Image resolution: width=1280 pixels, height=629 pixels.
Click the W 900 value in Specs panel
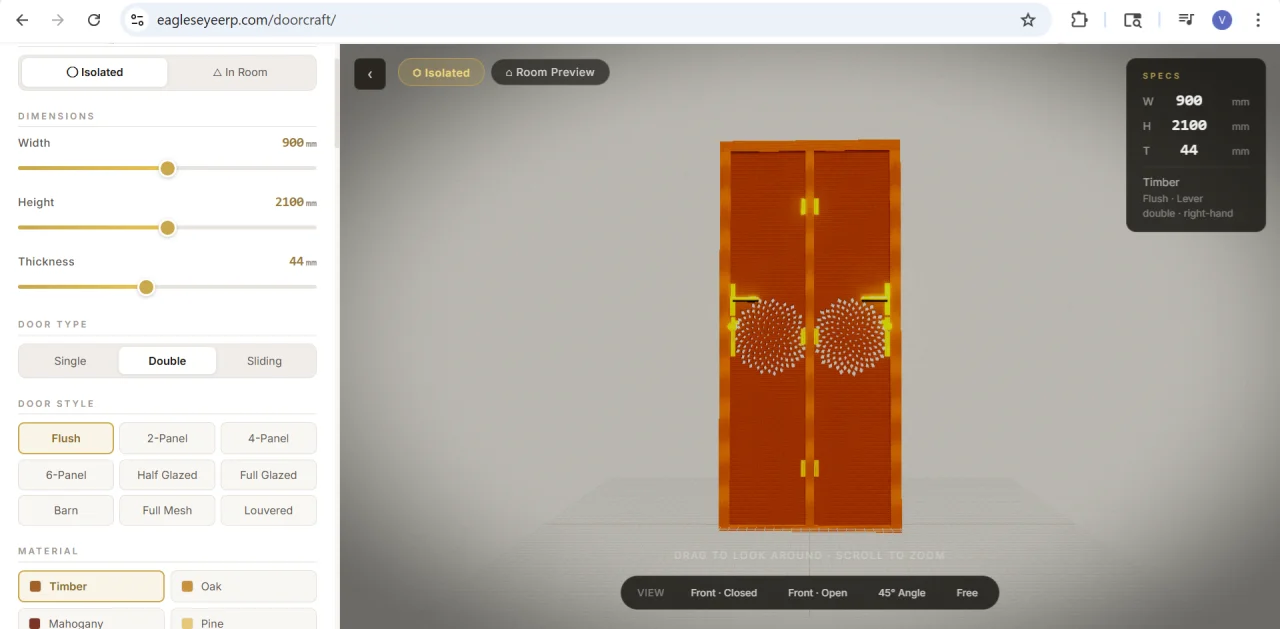[1189, 101]
